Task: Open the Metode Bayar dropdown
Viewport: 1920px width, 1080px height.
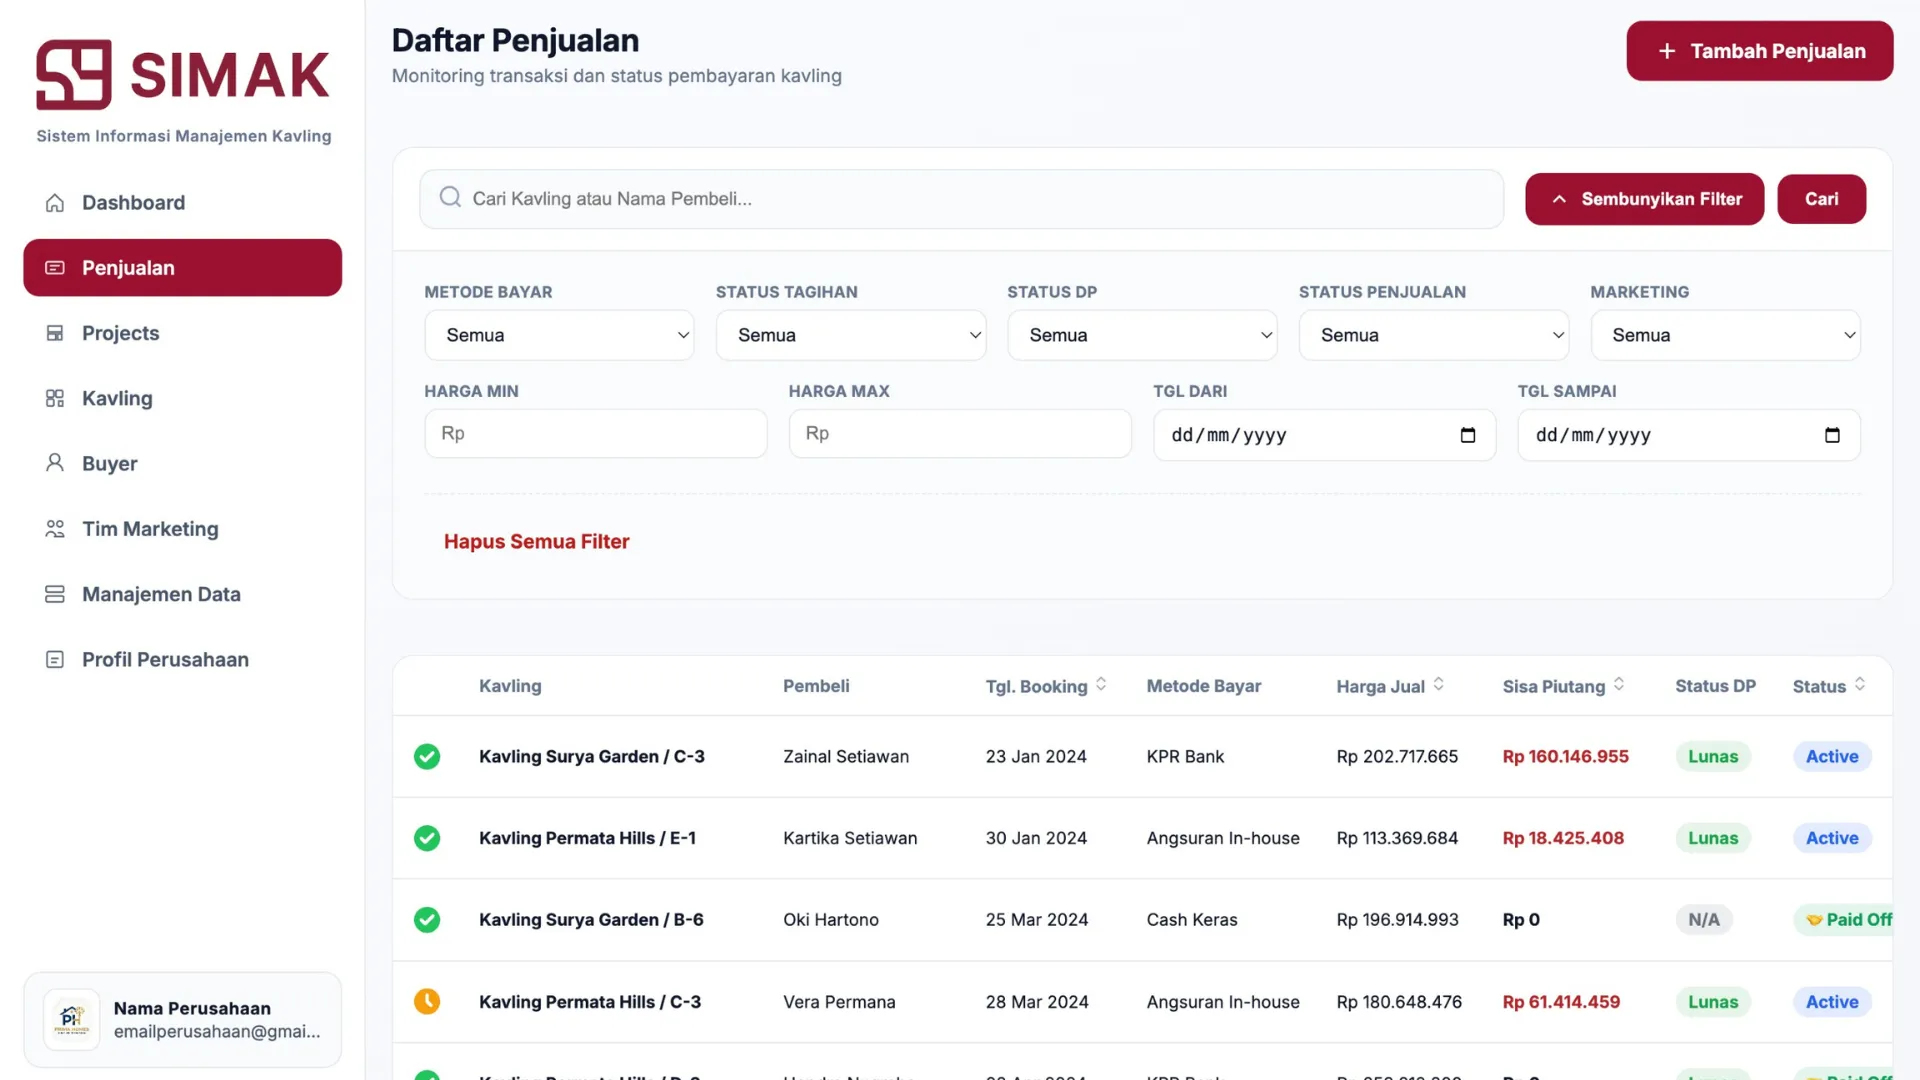Action: coord(559,335)
